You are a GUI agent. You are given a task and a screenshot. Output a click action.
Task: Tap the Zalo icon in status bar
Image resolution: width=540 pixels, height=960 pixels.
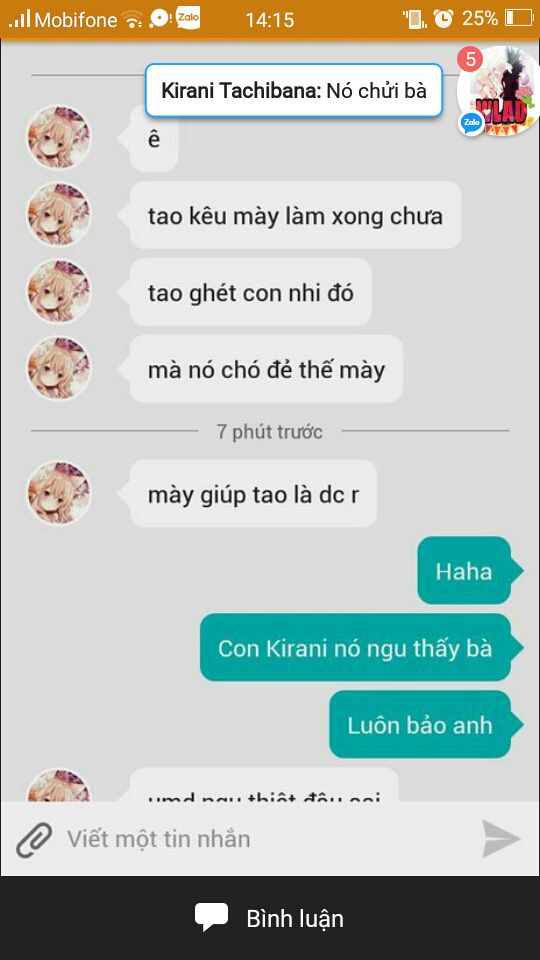click(x=188, y=18)
